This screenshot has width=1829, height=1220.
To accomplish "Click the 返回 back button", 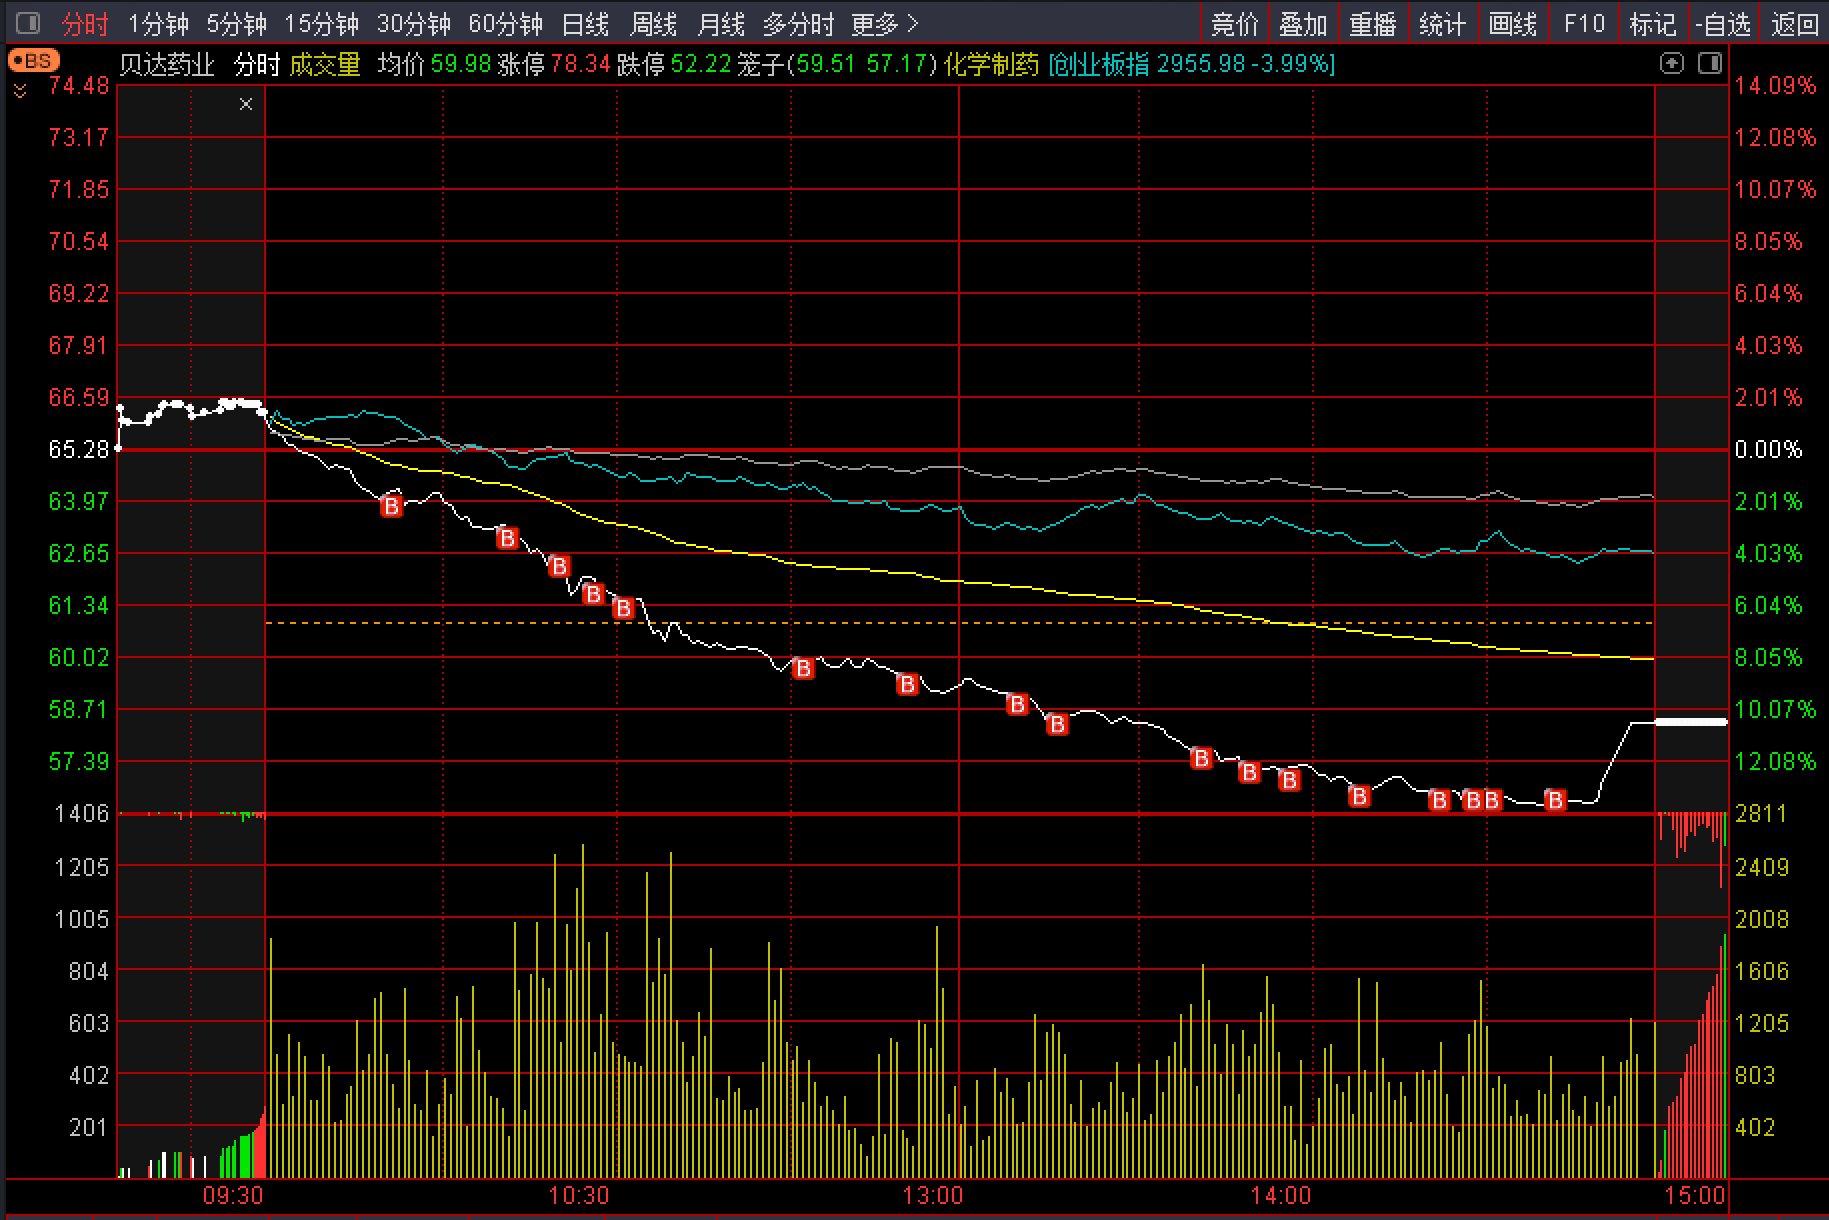I will pos(1794,24).
